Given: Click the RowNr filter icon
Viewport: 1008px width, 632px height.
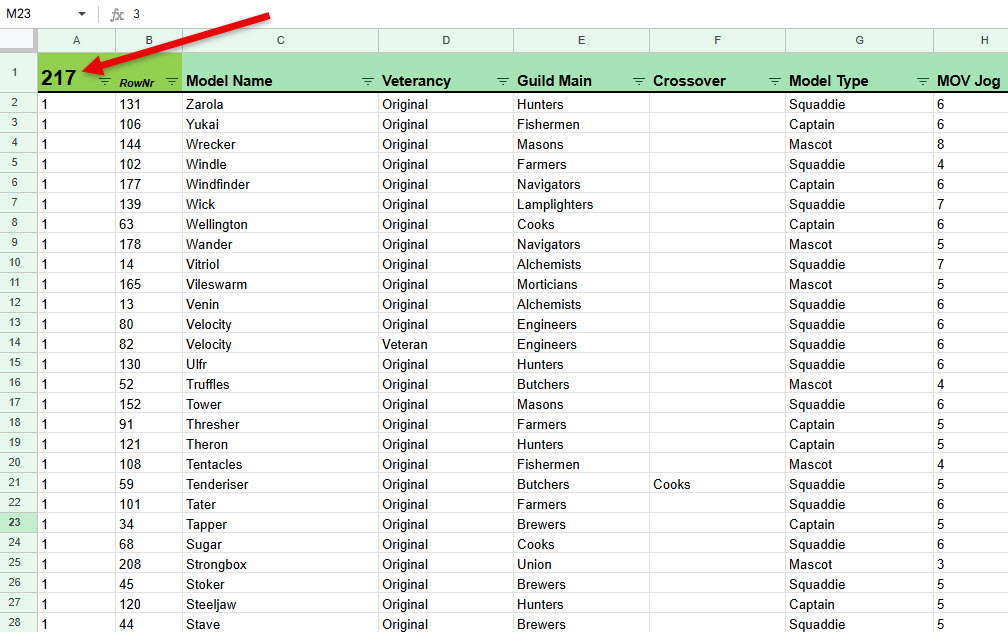Looking at the screenshot, I should point(171,81).
